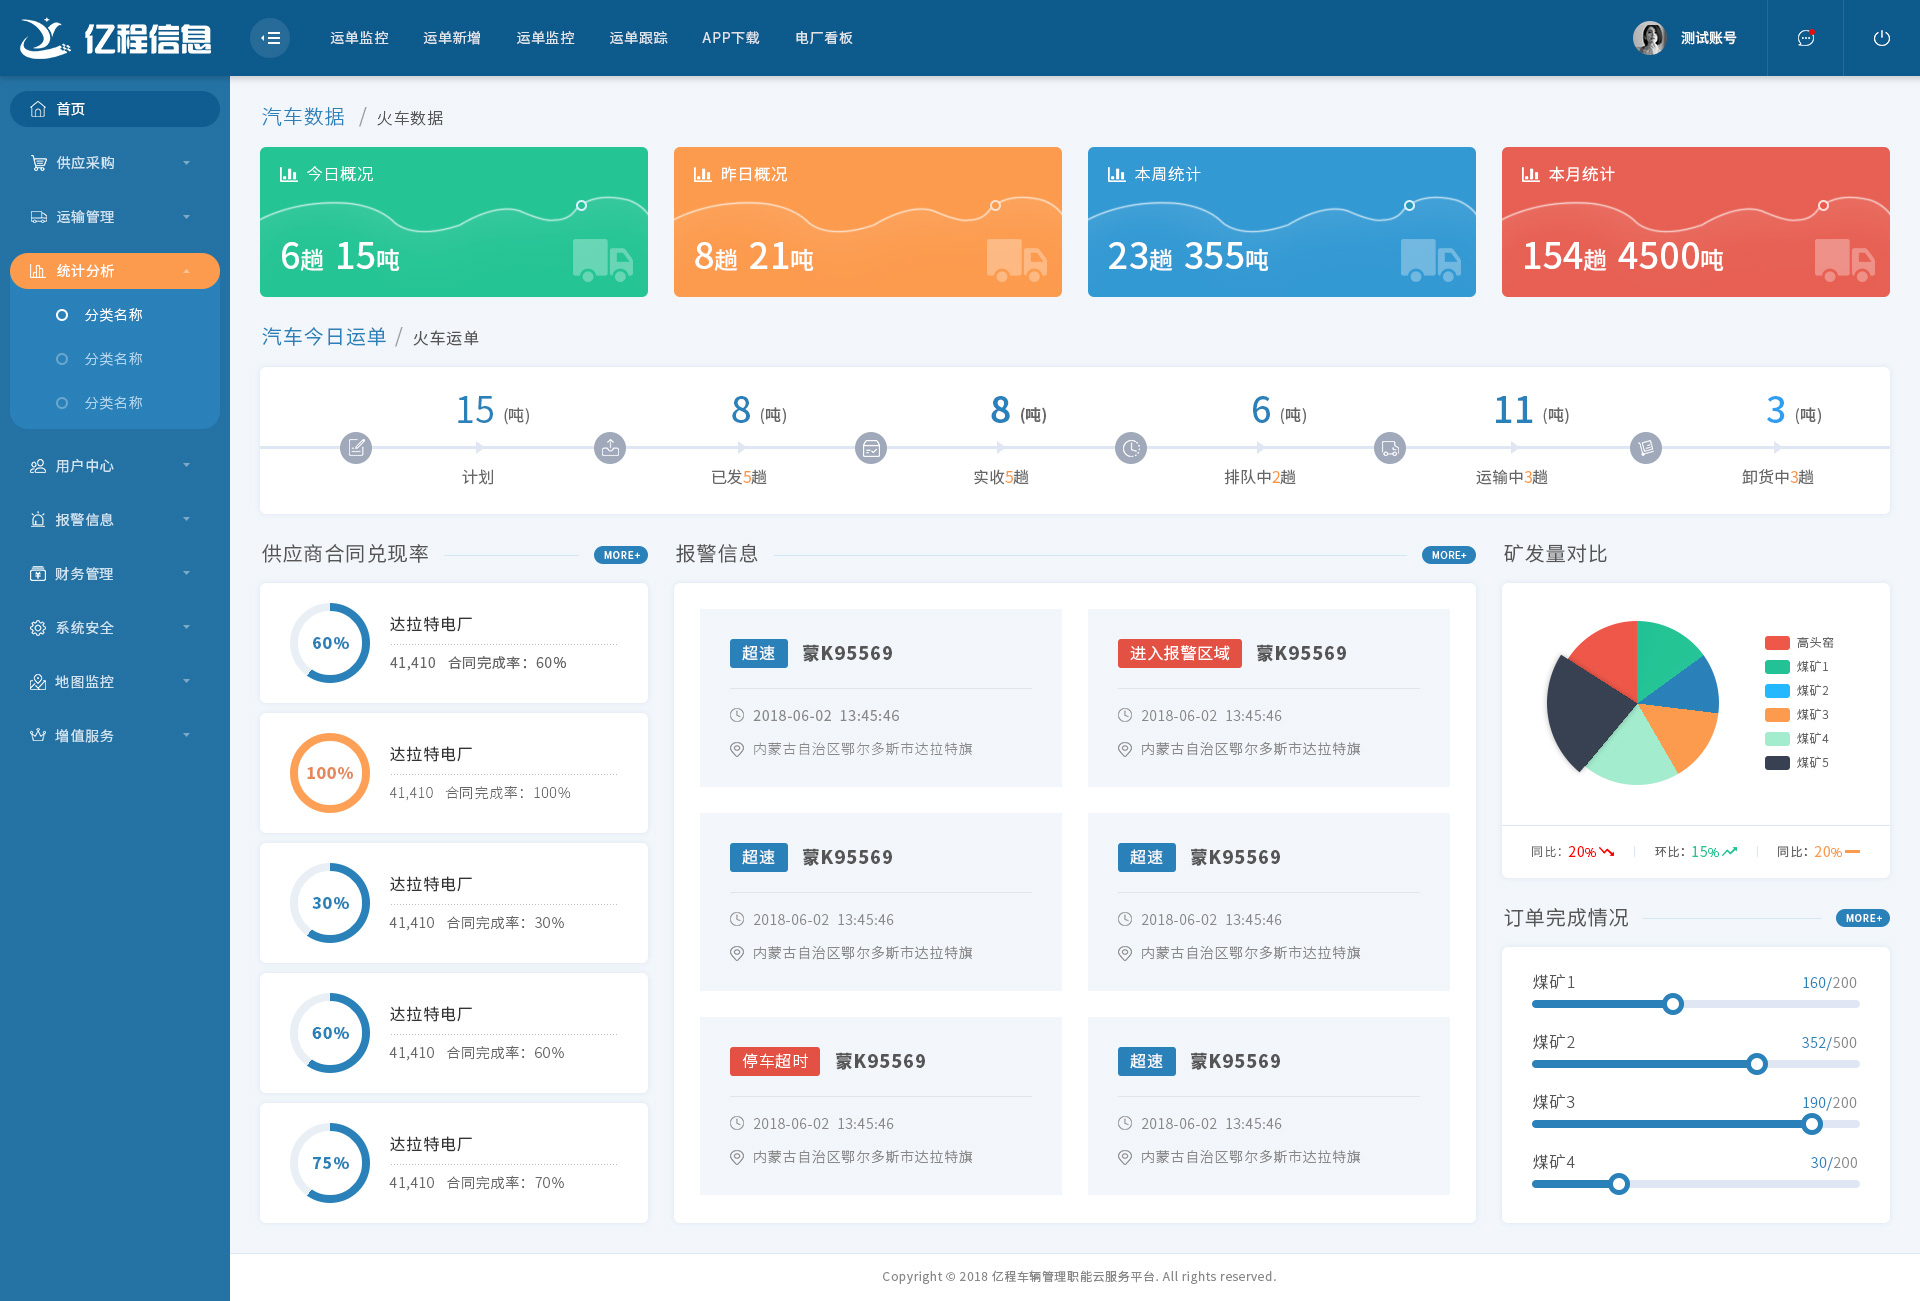Screen dimensions: 1920x1301
Task: Switch to the 火车数据 tab
Action: click(x=409, y=118)
